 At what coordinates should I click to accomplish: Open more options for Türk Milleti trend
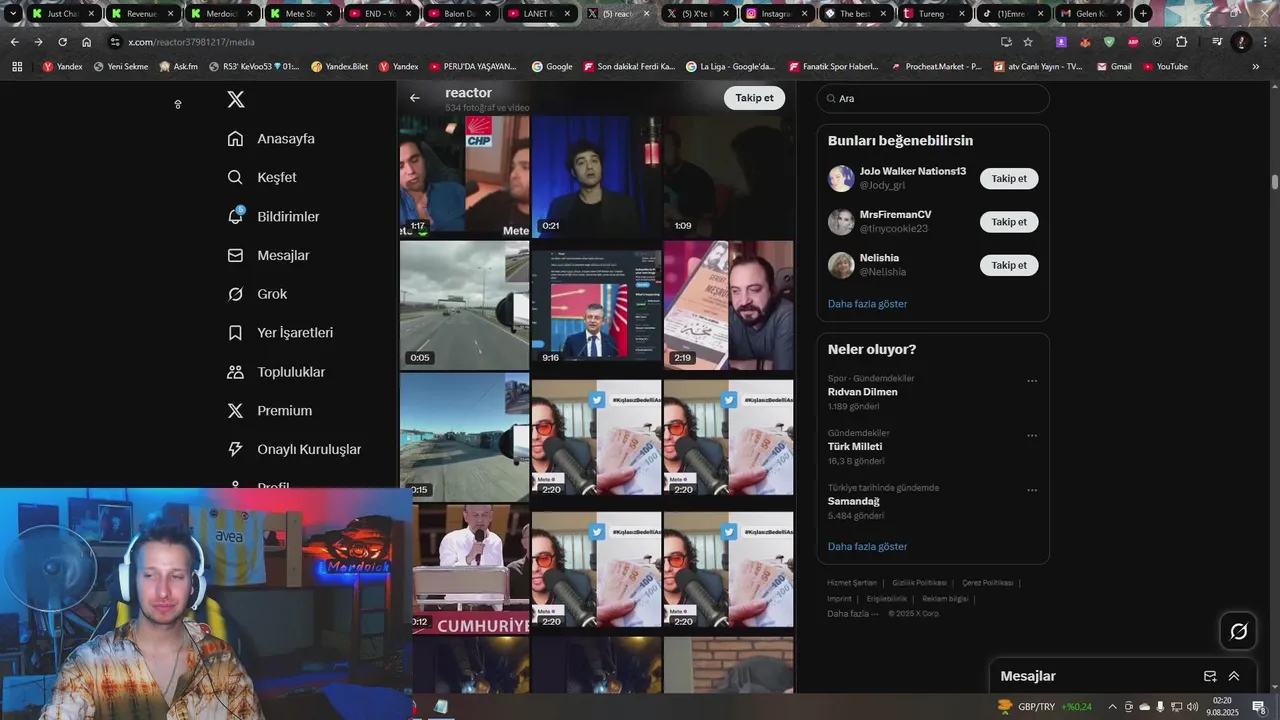click(x=1032, y=436)
